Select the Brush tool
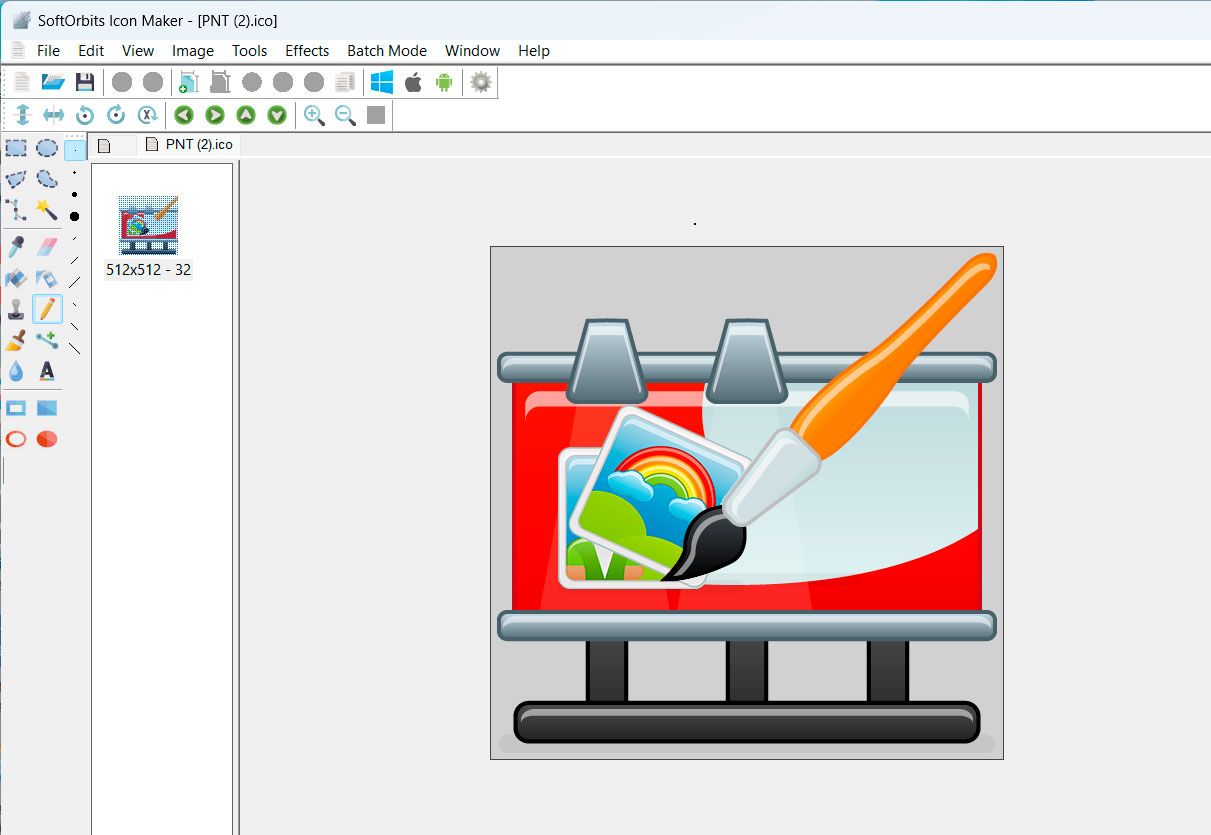 pyautogui.click(x=16, y=340)
